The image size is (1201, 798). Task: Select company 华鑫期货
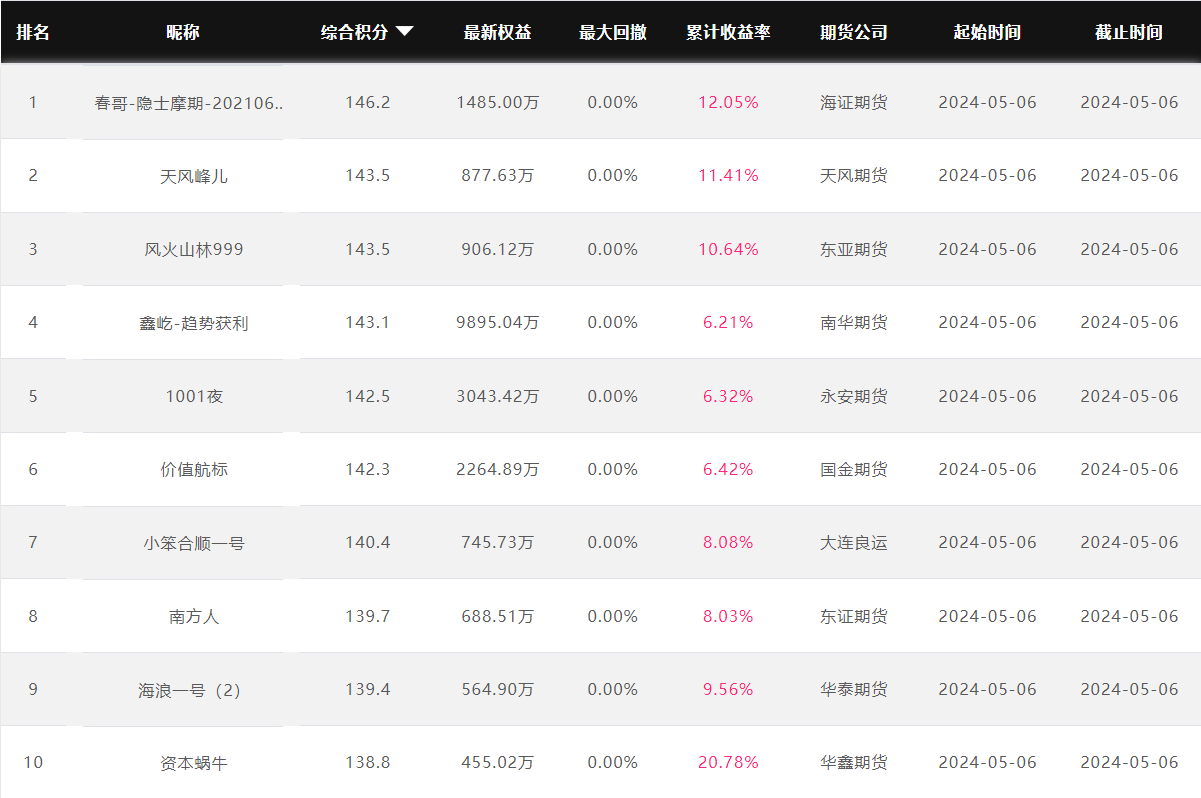[854, 762]
